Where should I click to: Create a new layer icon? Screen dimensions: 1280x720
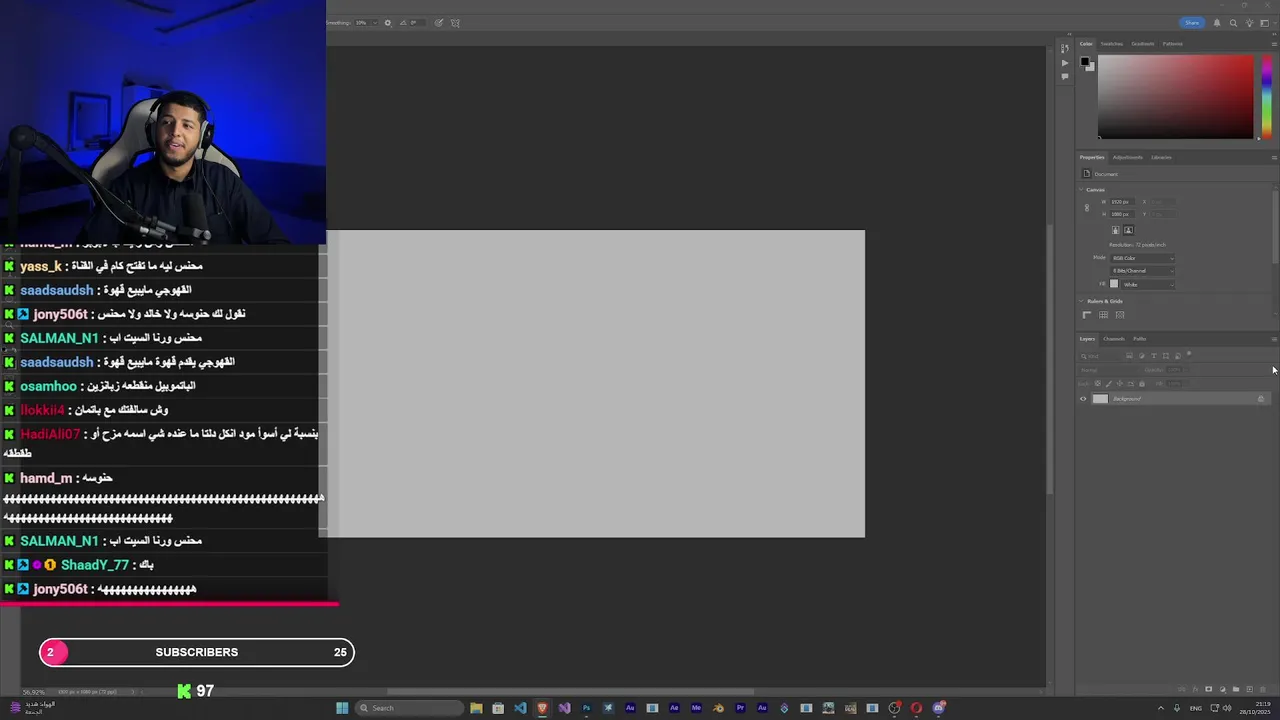pos(1250,689)
